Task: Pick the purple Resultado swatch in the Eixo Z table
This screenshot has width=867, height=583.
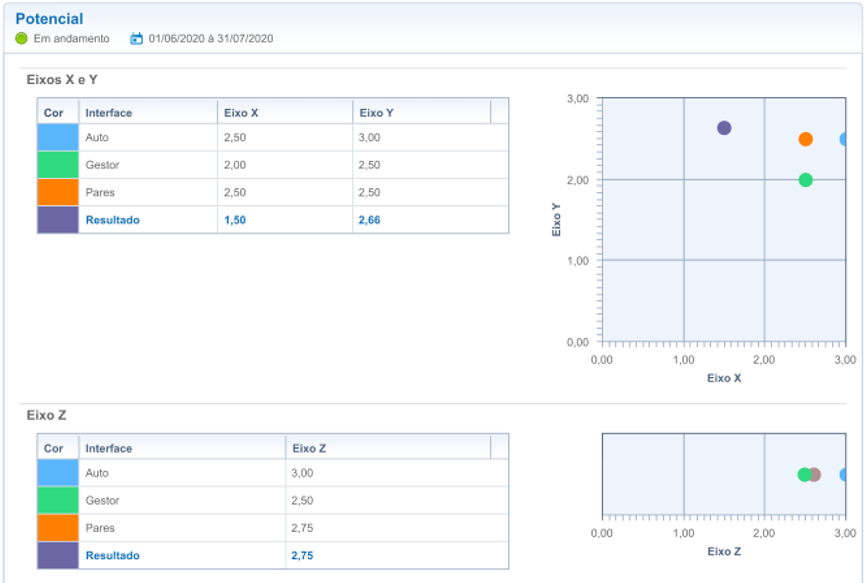Action: pyautogui.click(x=57, y=555)
